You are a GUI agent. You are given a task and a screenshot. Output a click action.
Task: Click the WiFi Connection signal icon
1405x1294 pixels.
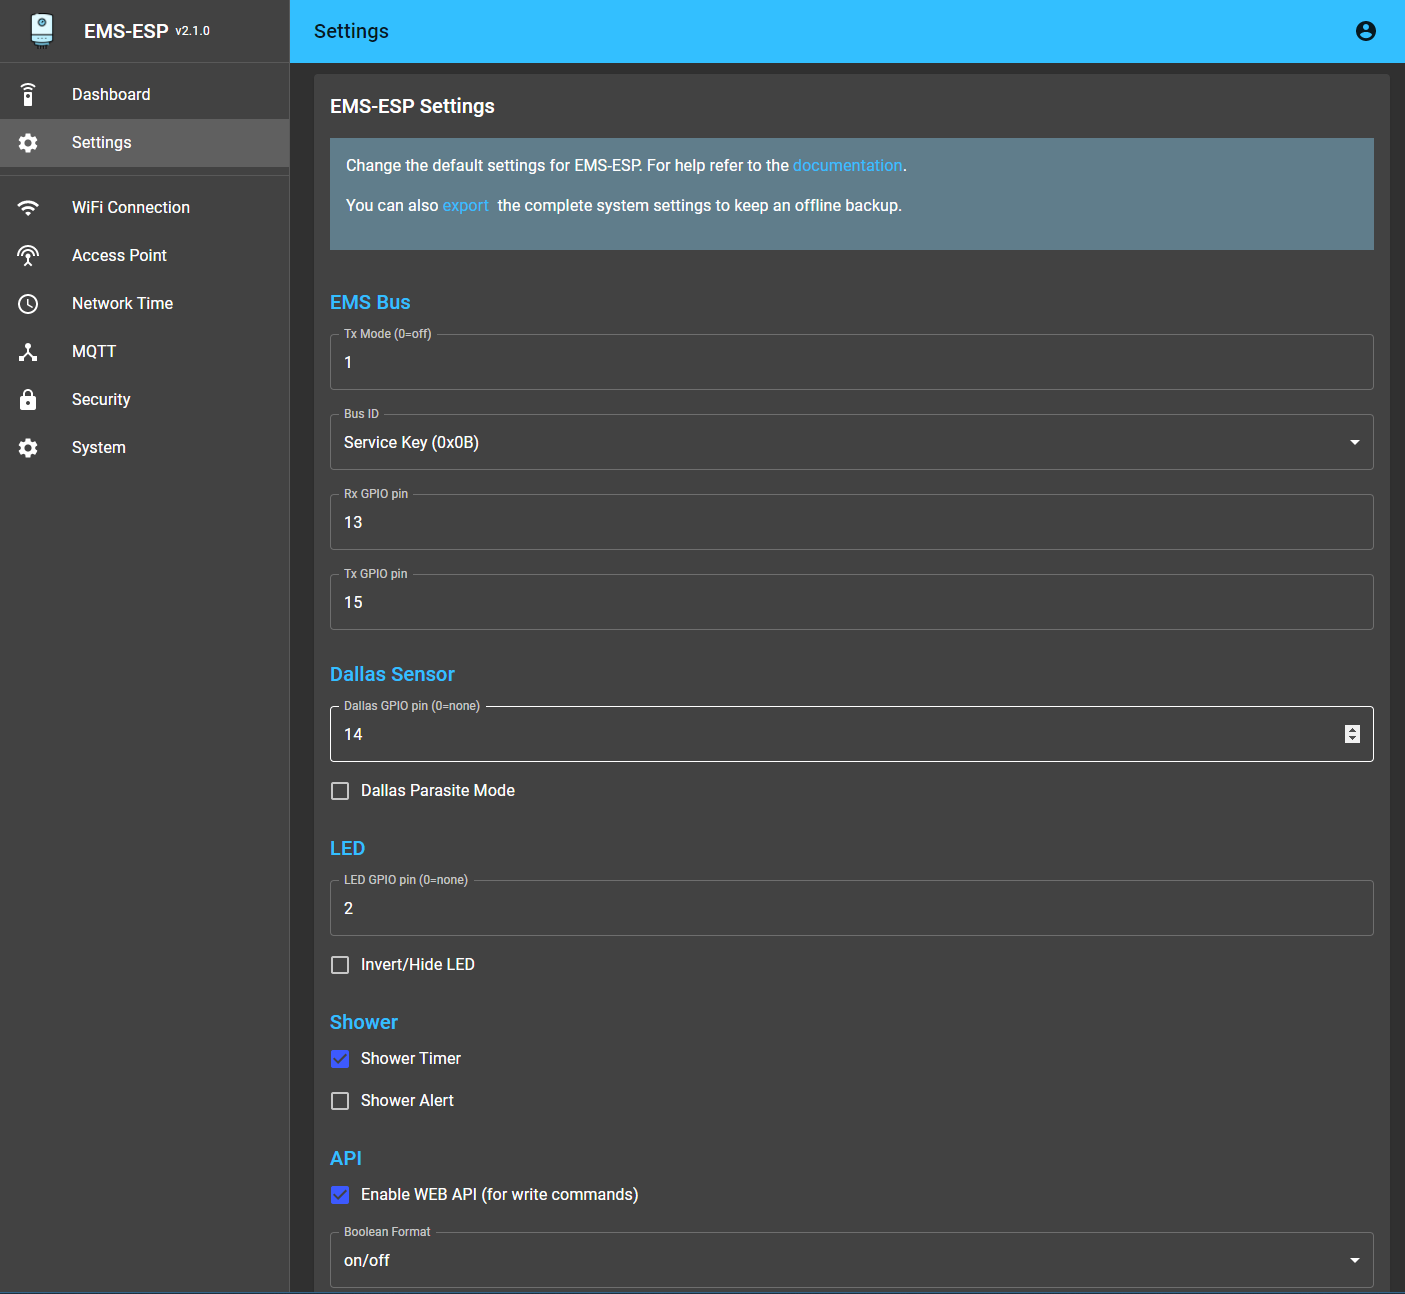pos(28,208)
